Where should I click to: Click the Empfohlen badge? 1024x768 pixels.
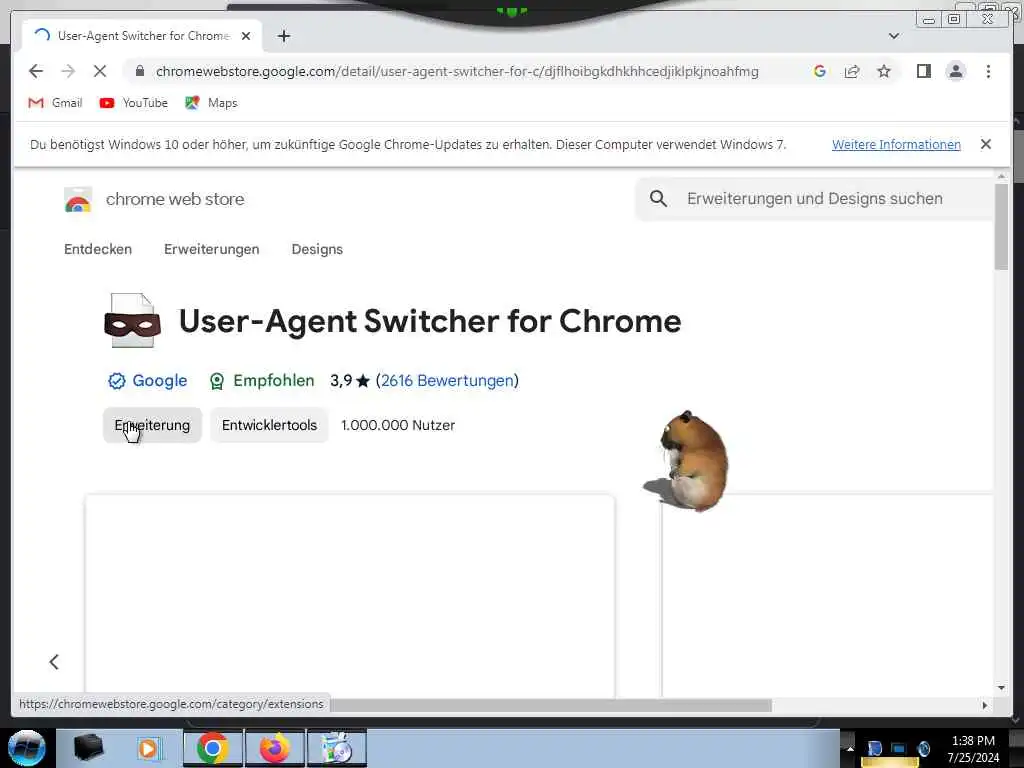[x=261, y=381]
